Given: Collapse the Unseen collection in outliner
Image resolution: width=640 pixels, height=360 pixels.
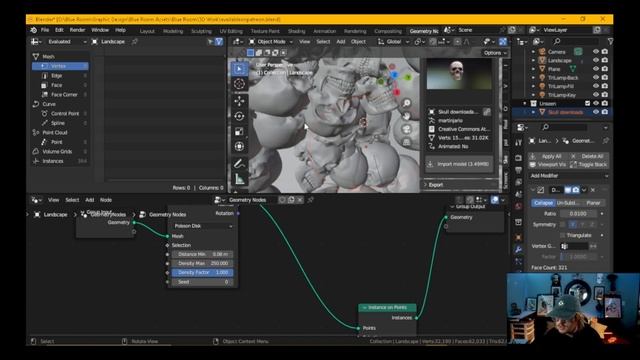Looking at the screenshot, I should (525, 103).
